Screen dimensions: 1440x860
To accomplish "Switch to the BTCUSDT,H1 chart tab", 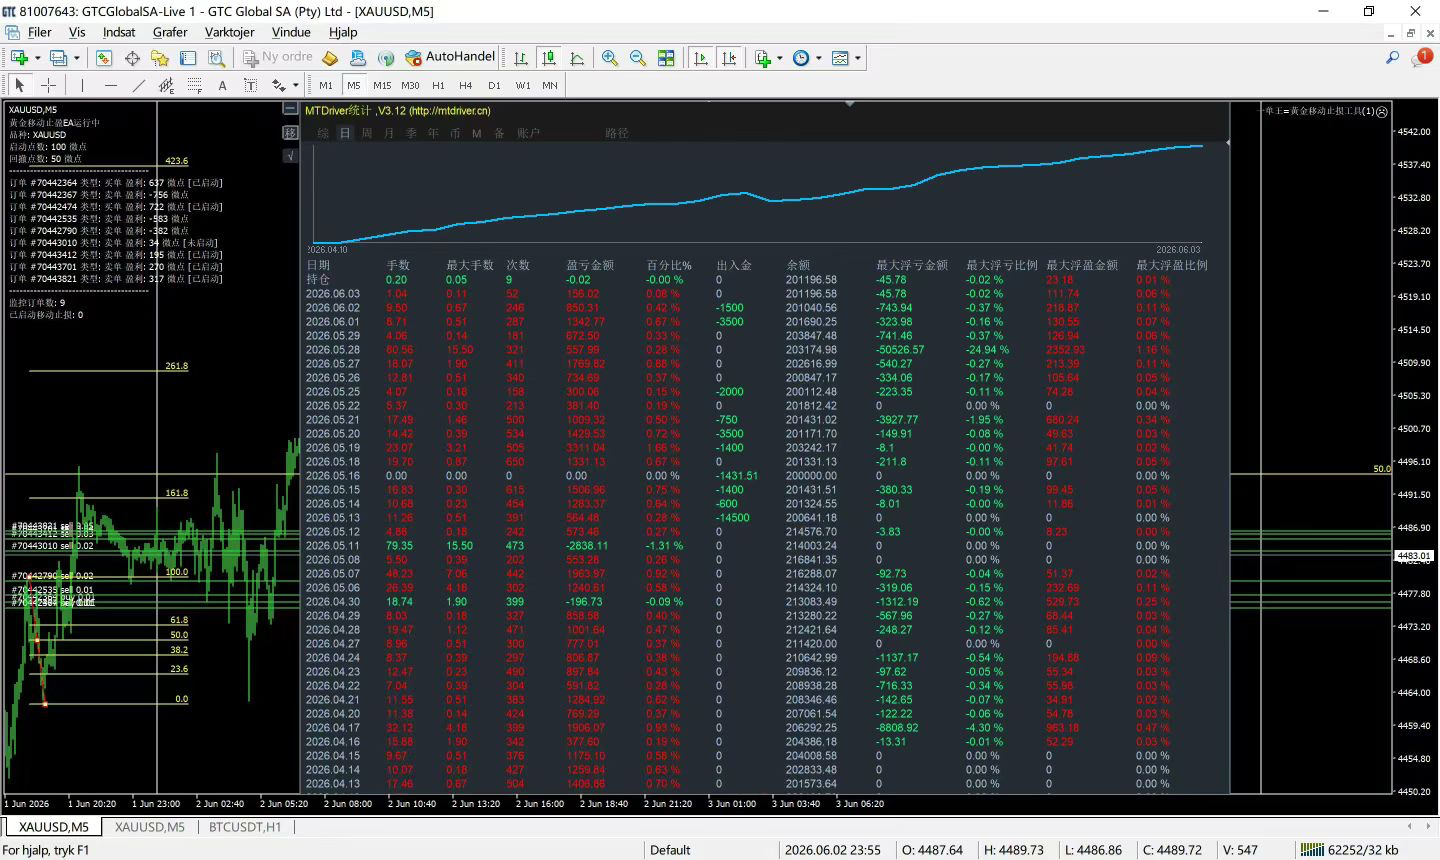I will [x=245, y=827].
